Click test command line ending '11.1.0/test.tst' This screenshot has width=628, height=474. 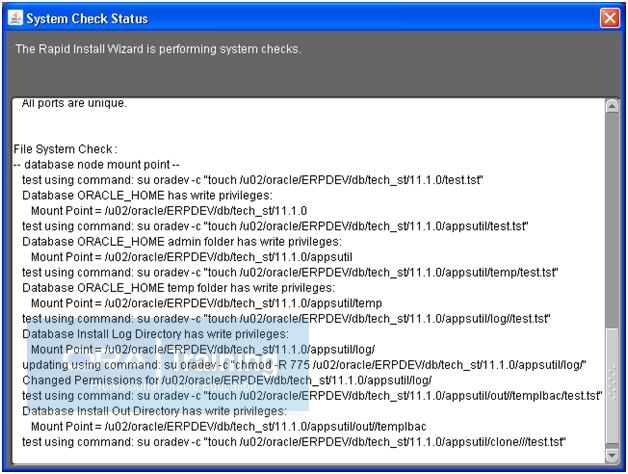(252, 180)
